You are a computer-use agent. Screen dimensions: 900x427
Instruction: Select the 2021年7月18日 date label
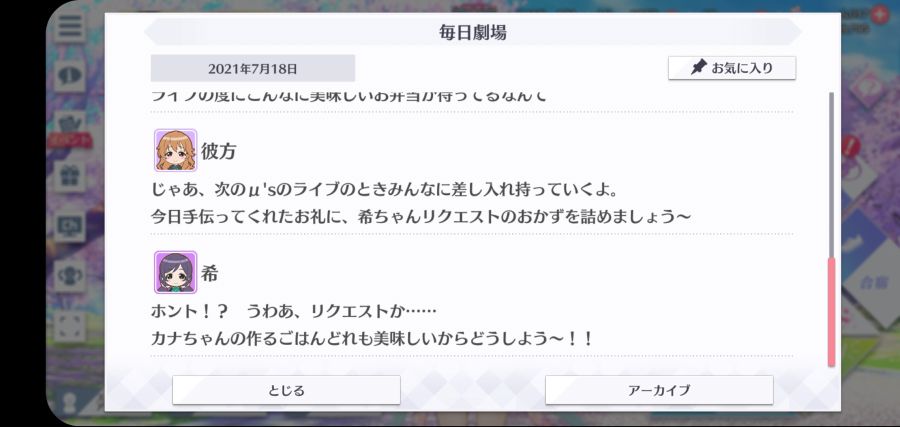pyautogui.click(x=253, y=68)
